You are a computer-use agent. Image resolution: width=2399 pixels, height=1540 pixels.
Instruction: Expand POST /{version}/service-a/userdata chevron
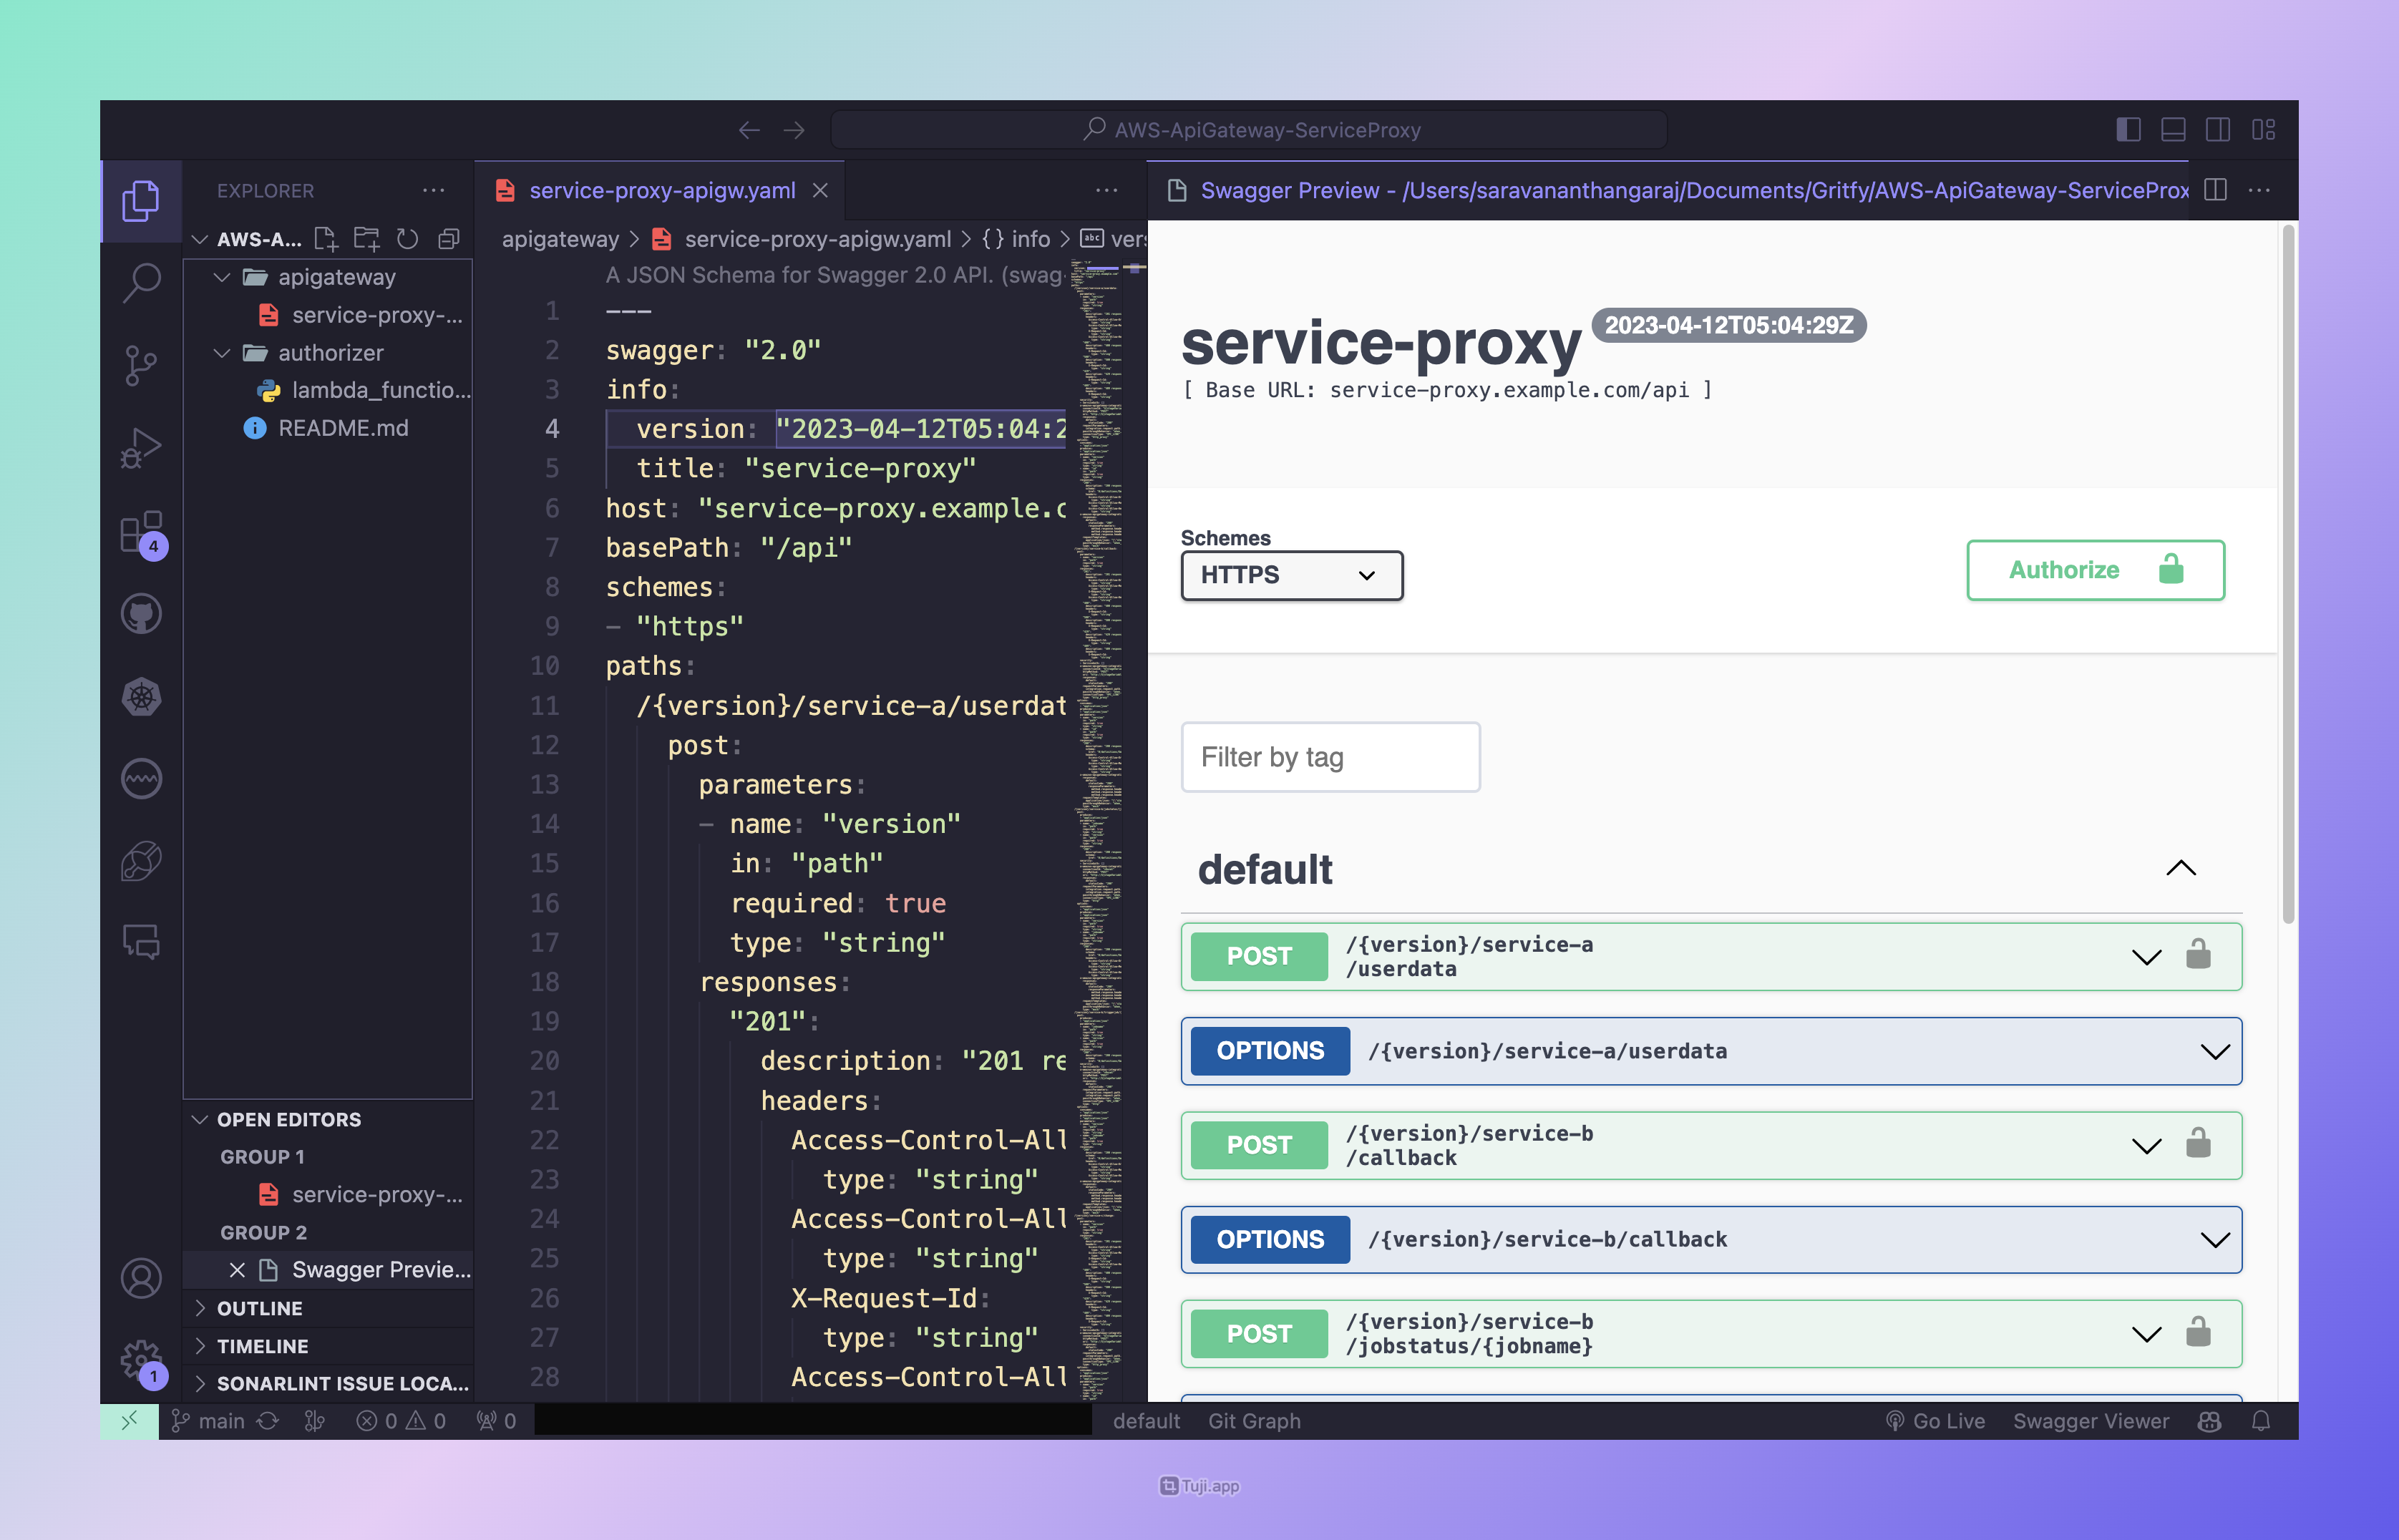[x=2146, y=957]
